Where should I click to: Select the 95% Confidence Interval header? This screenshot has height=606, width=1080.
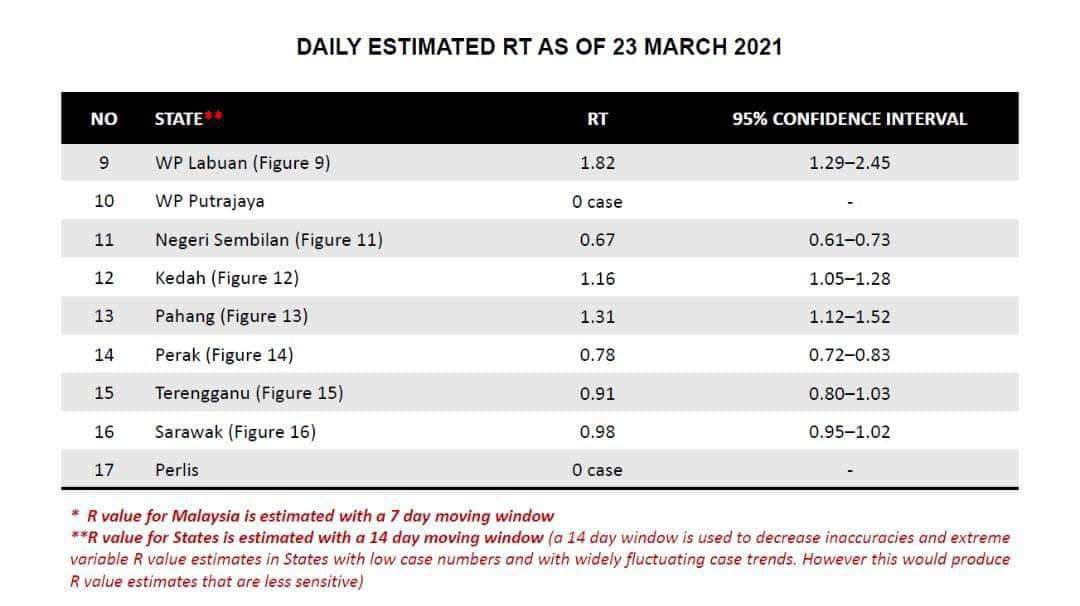click(849, 119)
